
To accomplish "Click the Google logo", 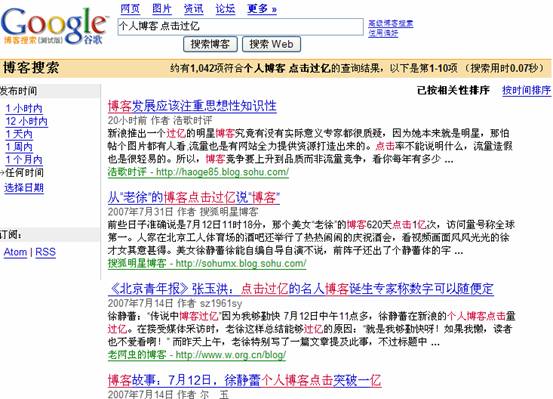I will tap(54, 25).
